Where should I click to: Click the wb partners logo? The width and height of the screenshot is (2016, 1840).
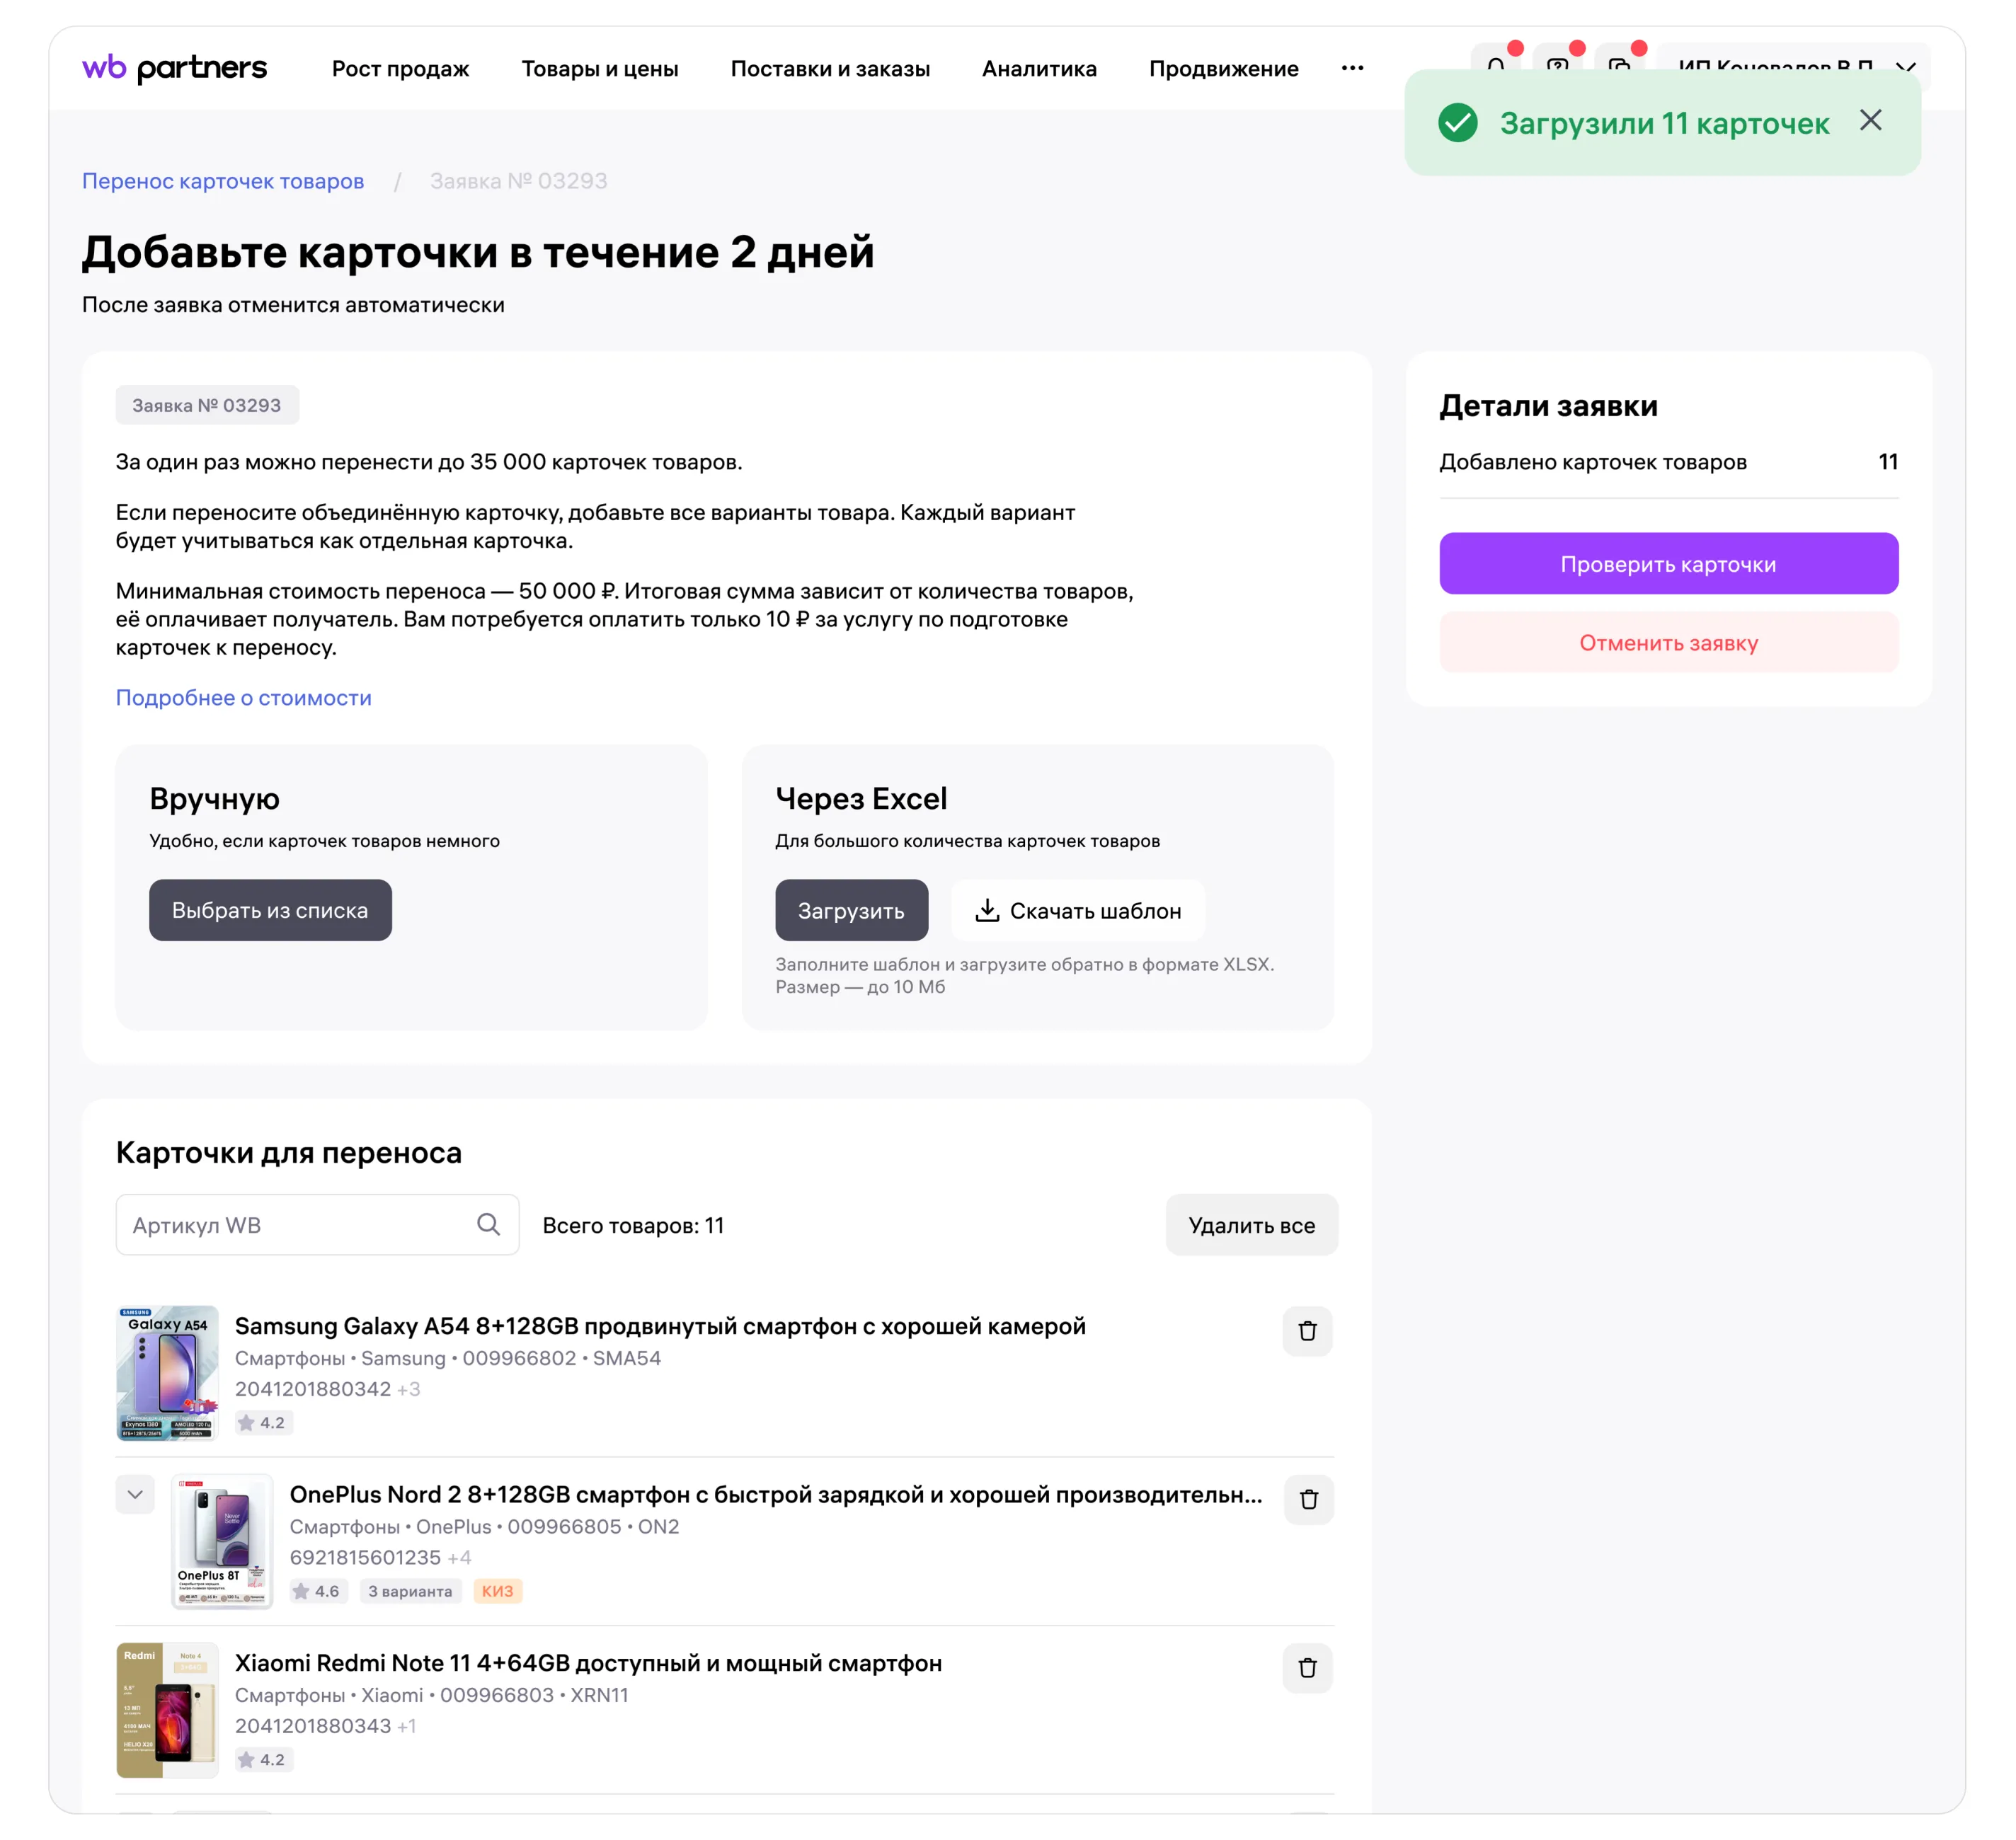[175, 68]
